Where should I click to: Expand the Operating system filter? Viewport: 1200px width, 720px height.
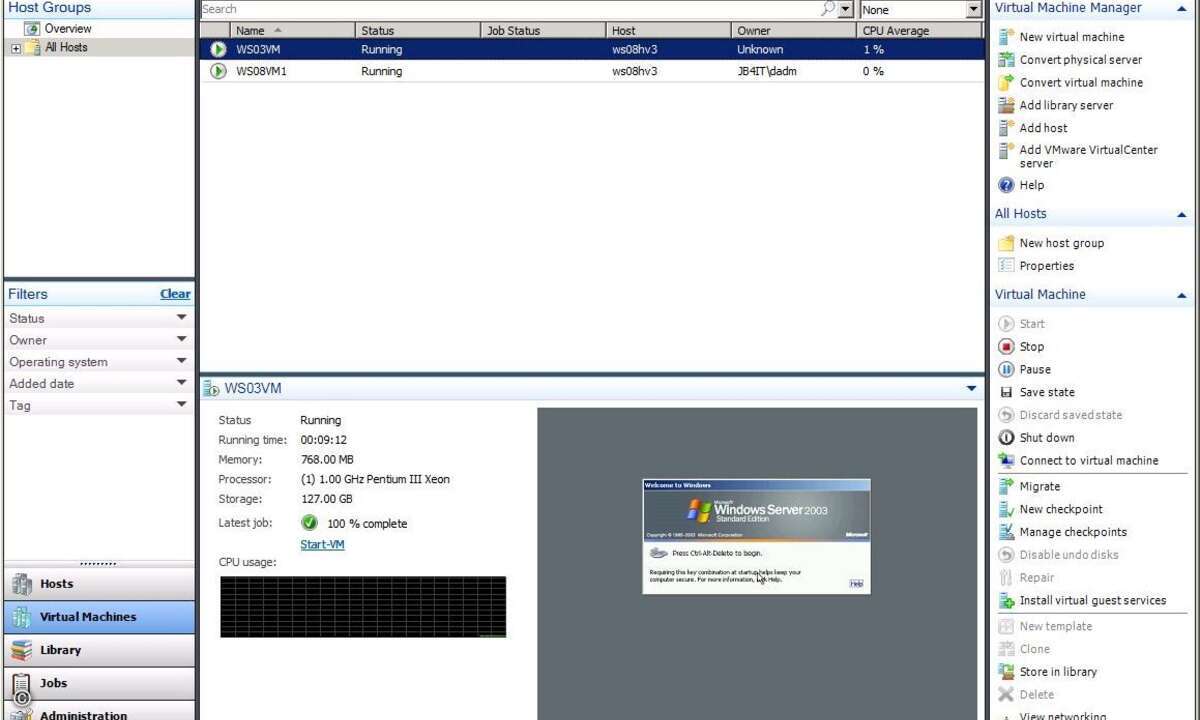click(x=181, y=362)
